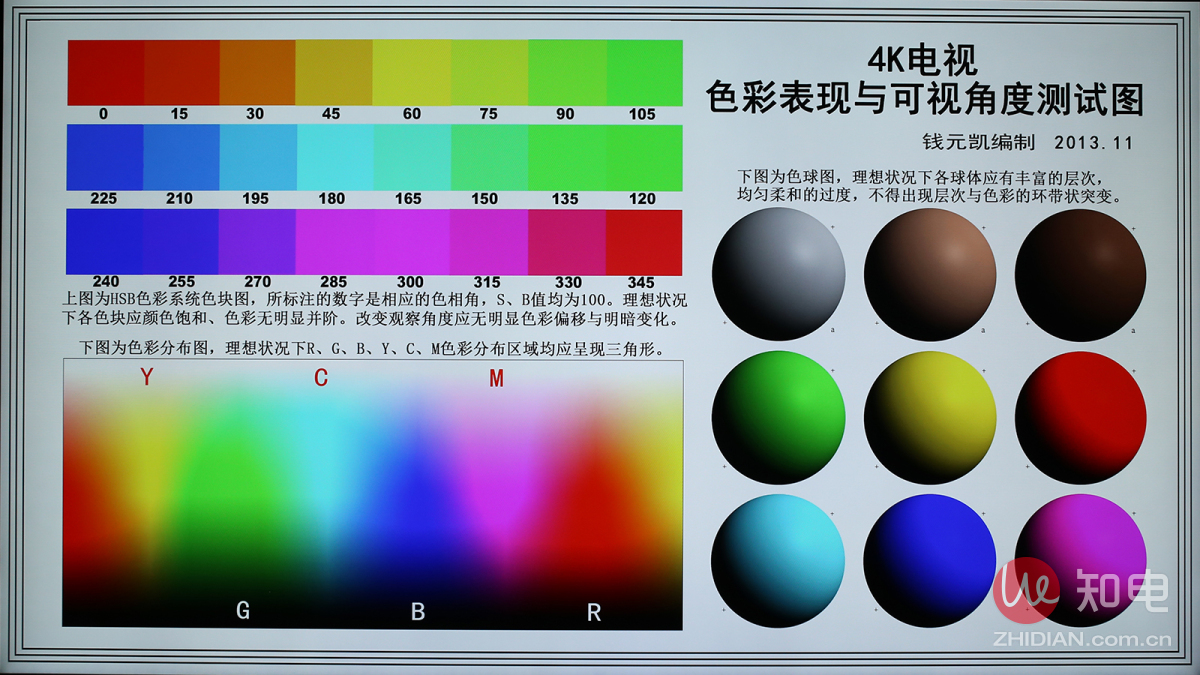1200x675 pixels.
Task: Click the G label below the gradient area
Action: [242, 610]
